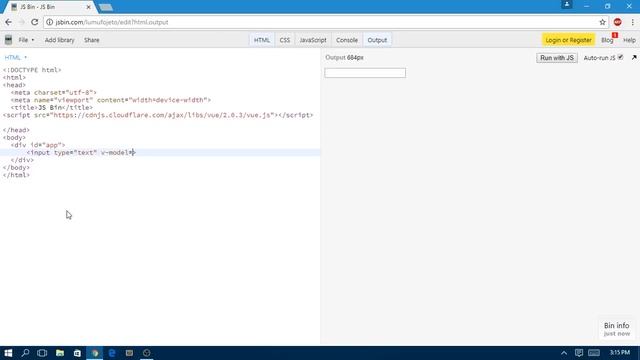Click the site info icon in address bar
Screen dimensions: 640x360
pos(49,22)
